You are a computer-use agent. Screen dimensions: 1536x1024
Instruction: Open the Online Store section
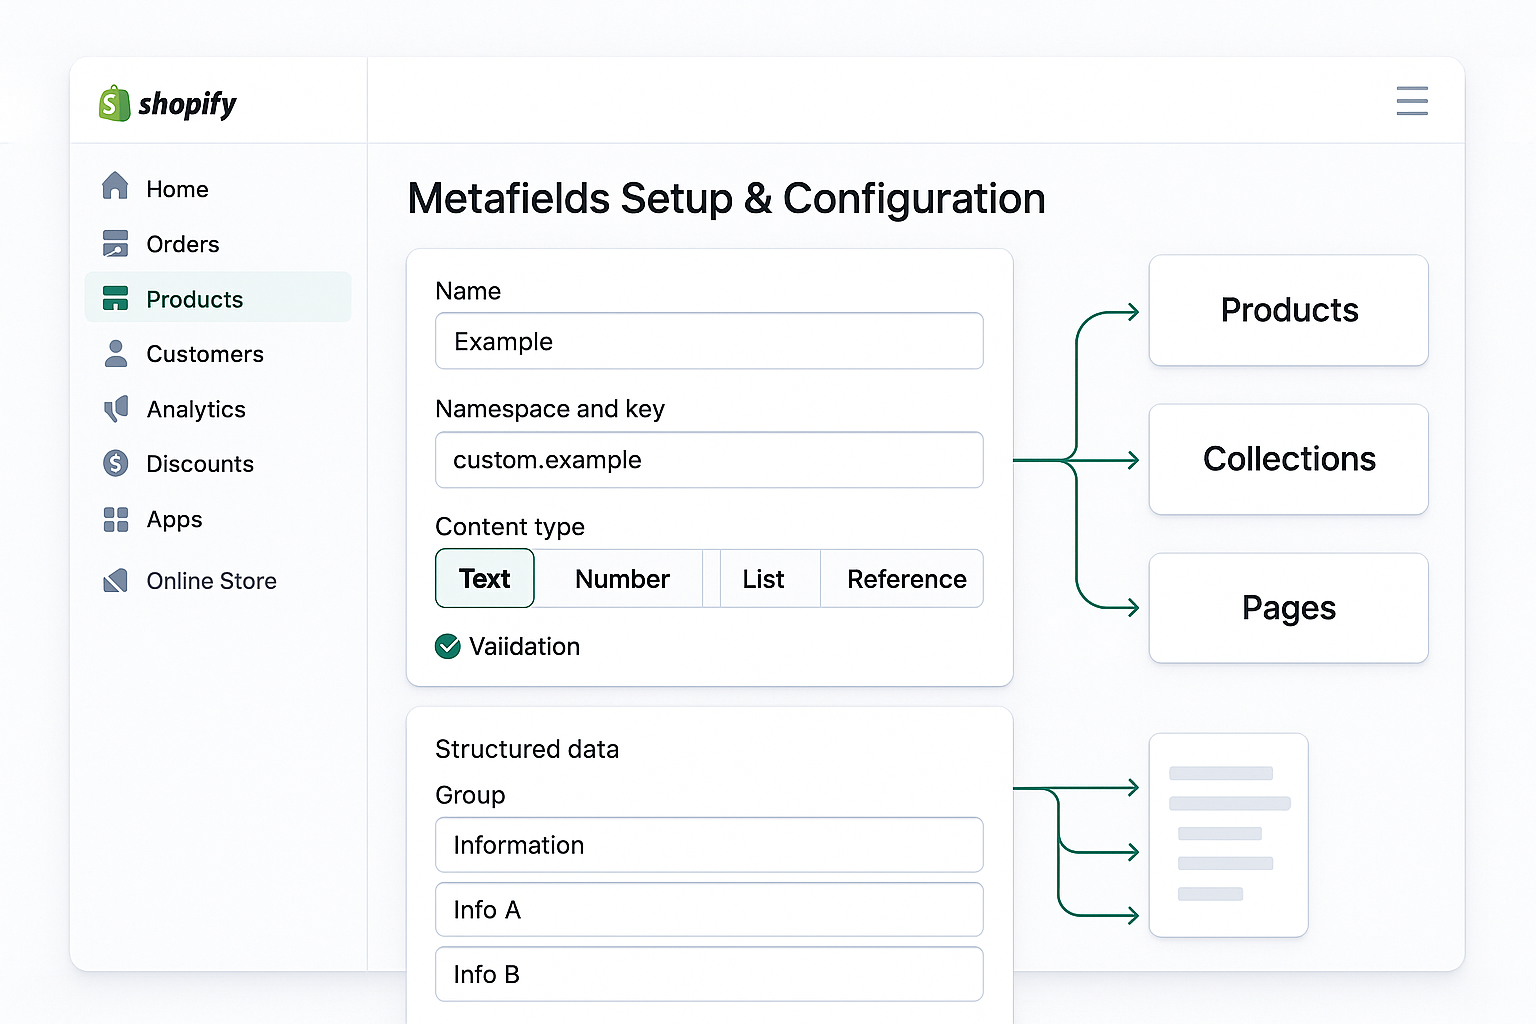(212, 580)
